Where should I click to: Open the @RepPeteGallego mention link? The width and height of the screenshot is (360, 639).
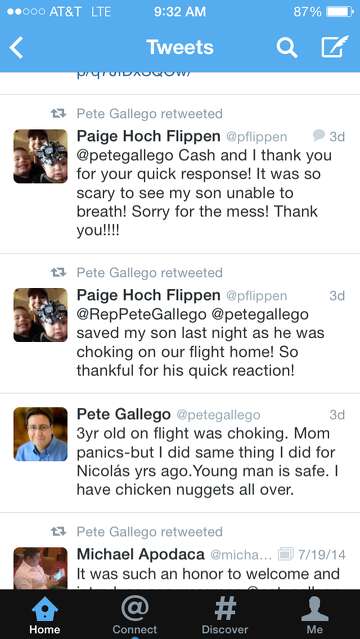coord(141,315)
